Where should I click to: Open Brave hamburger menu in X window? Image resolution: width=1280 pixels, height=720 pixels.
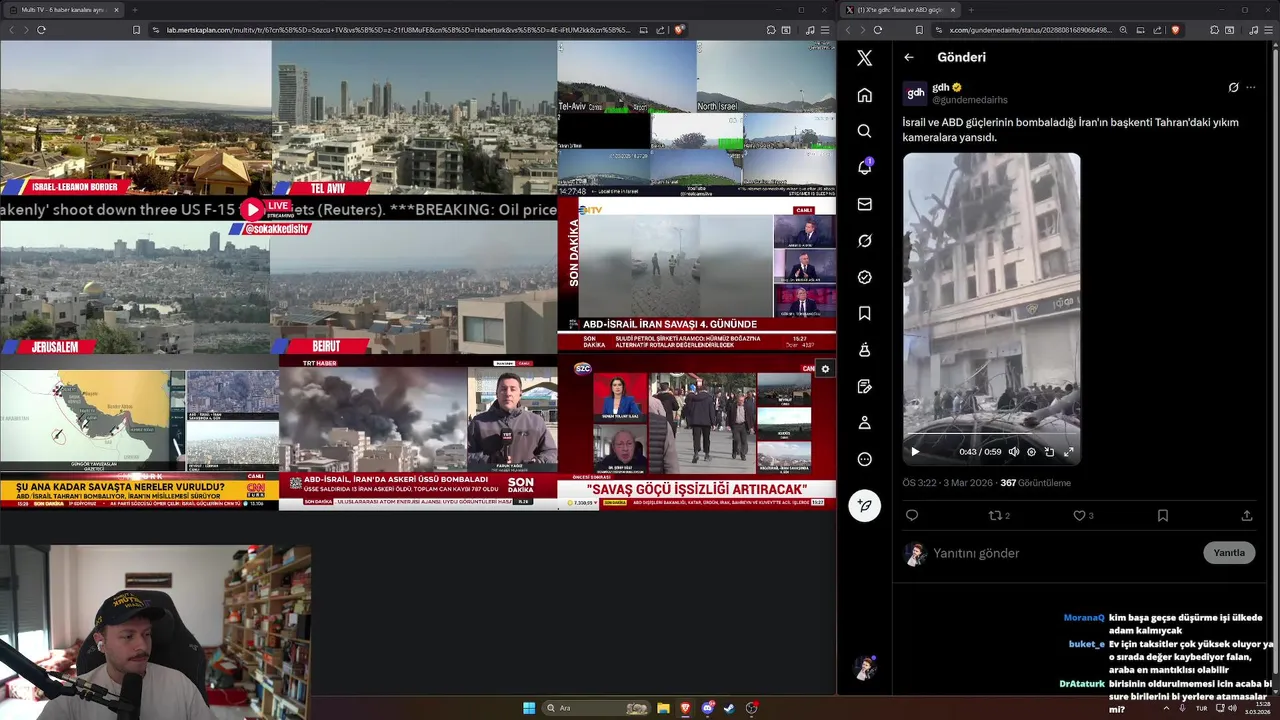click(x=1267, y=30)
